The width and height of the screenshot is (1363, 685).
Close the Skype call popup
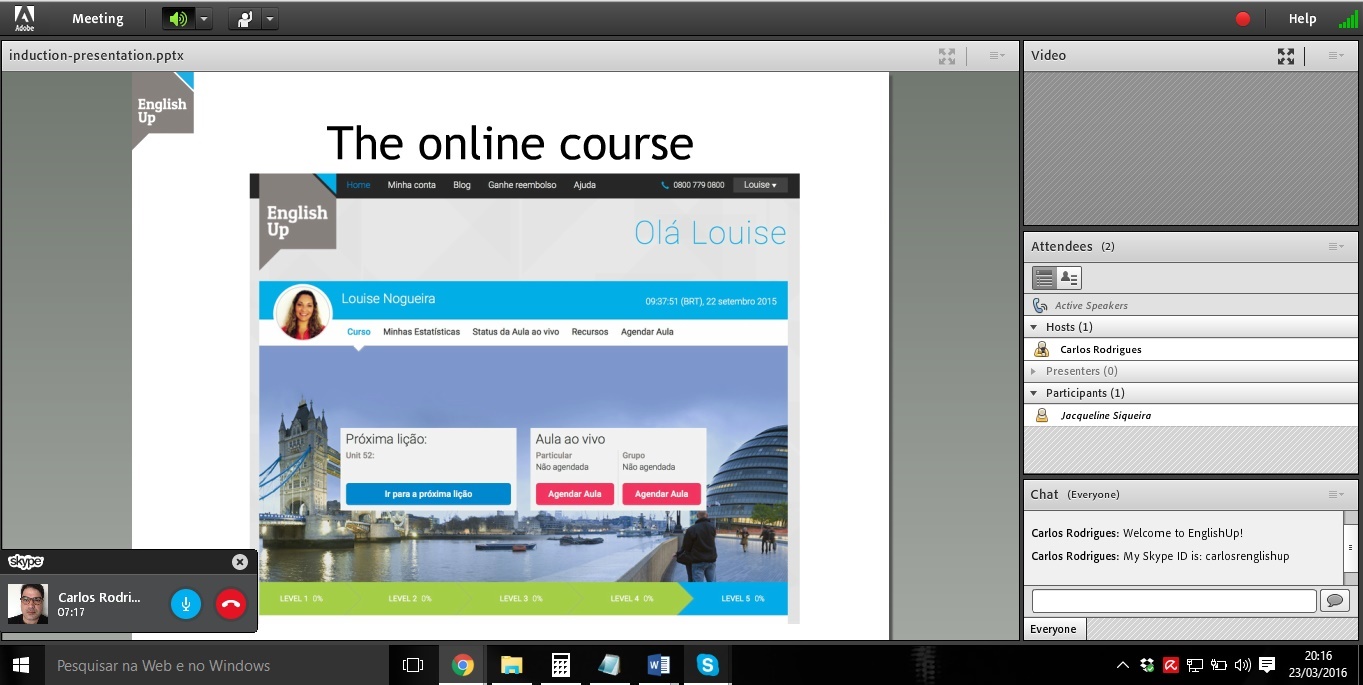click(240, 562)
